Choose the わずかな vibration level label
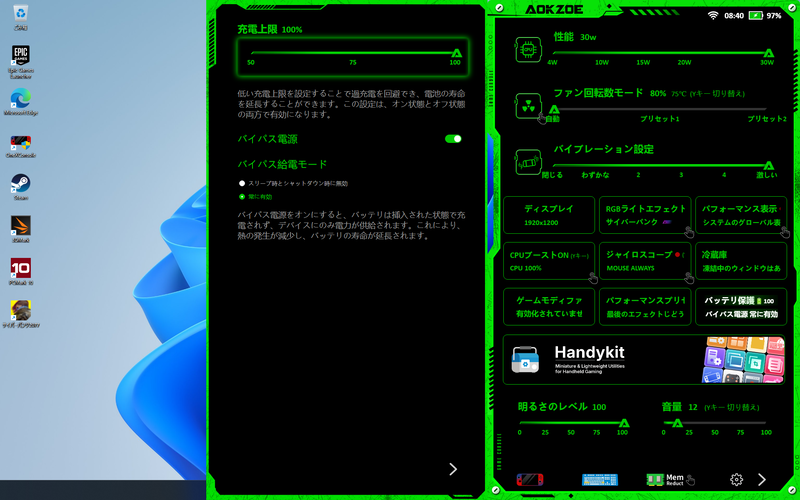 coord(595,175)
